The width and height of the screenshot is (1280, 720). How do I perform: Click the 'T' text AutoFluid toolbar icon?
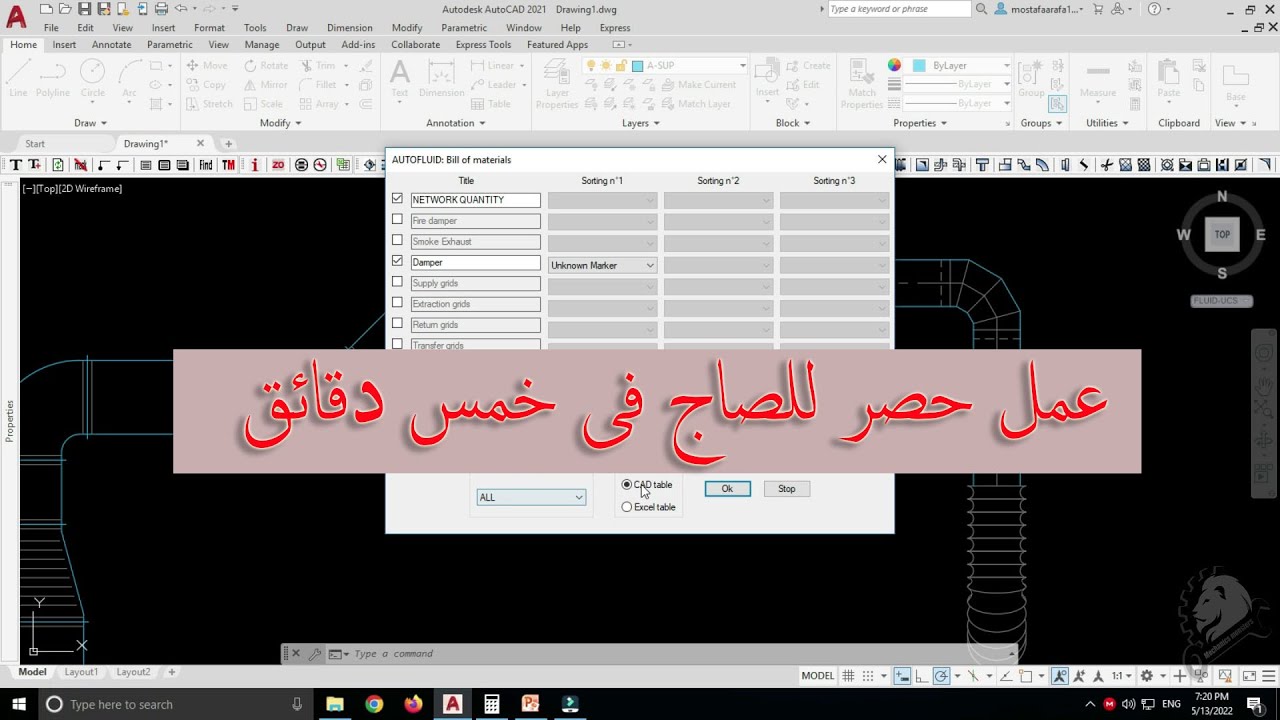(14, 165)
